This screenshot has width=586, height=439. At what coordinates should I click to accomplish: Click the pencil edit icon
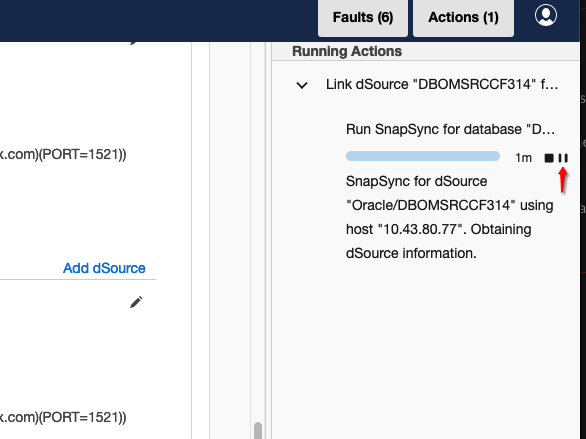tap(136, 302)
